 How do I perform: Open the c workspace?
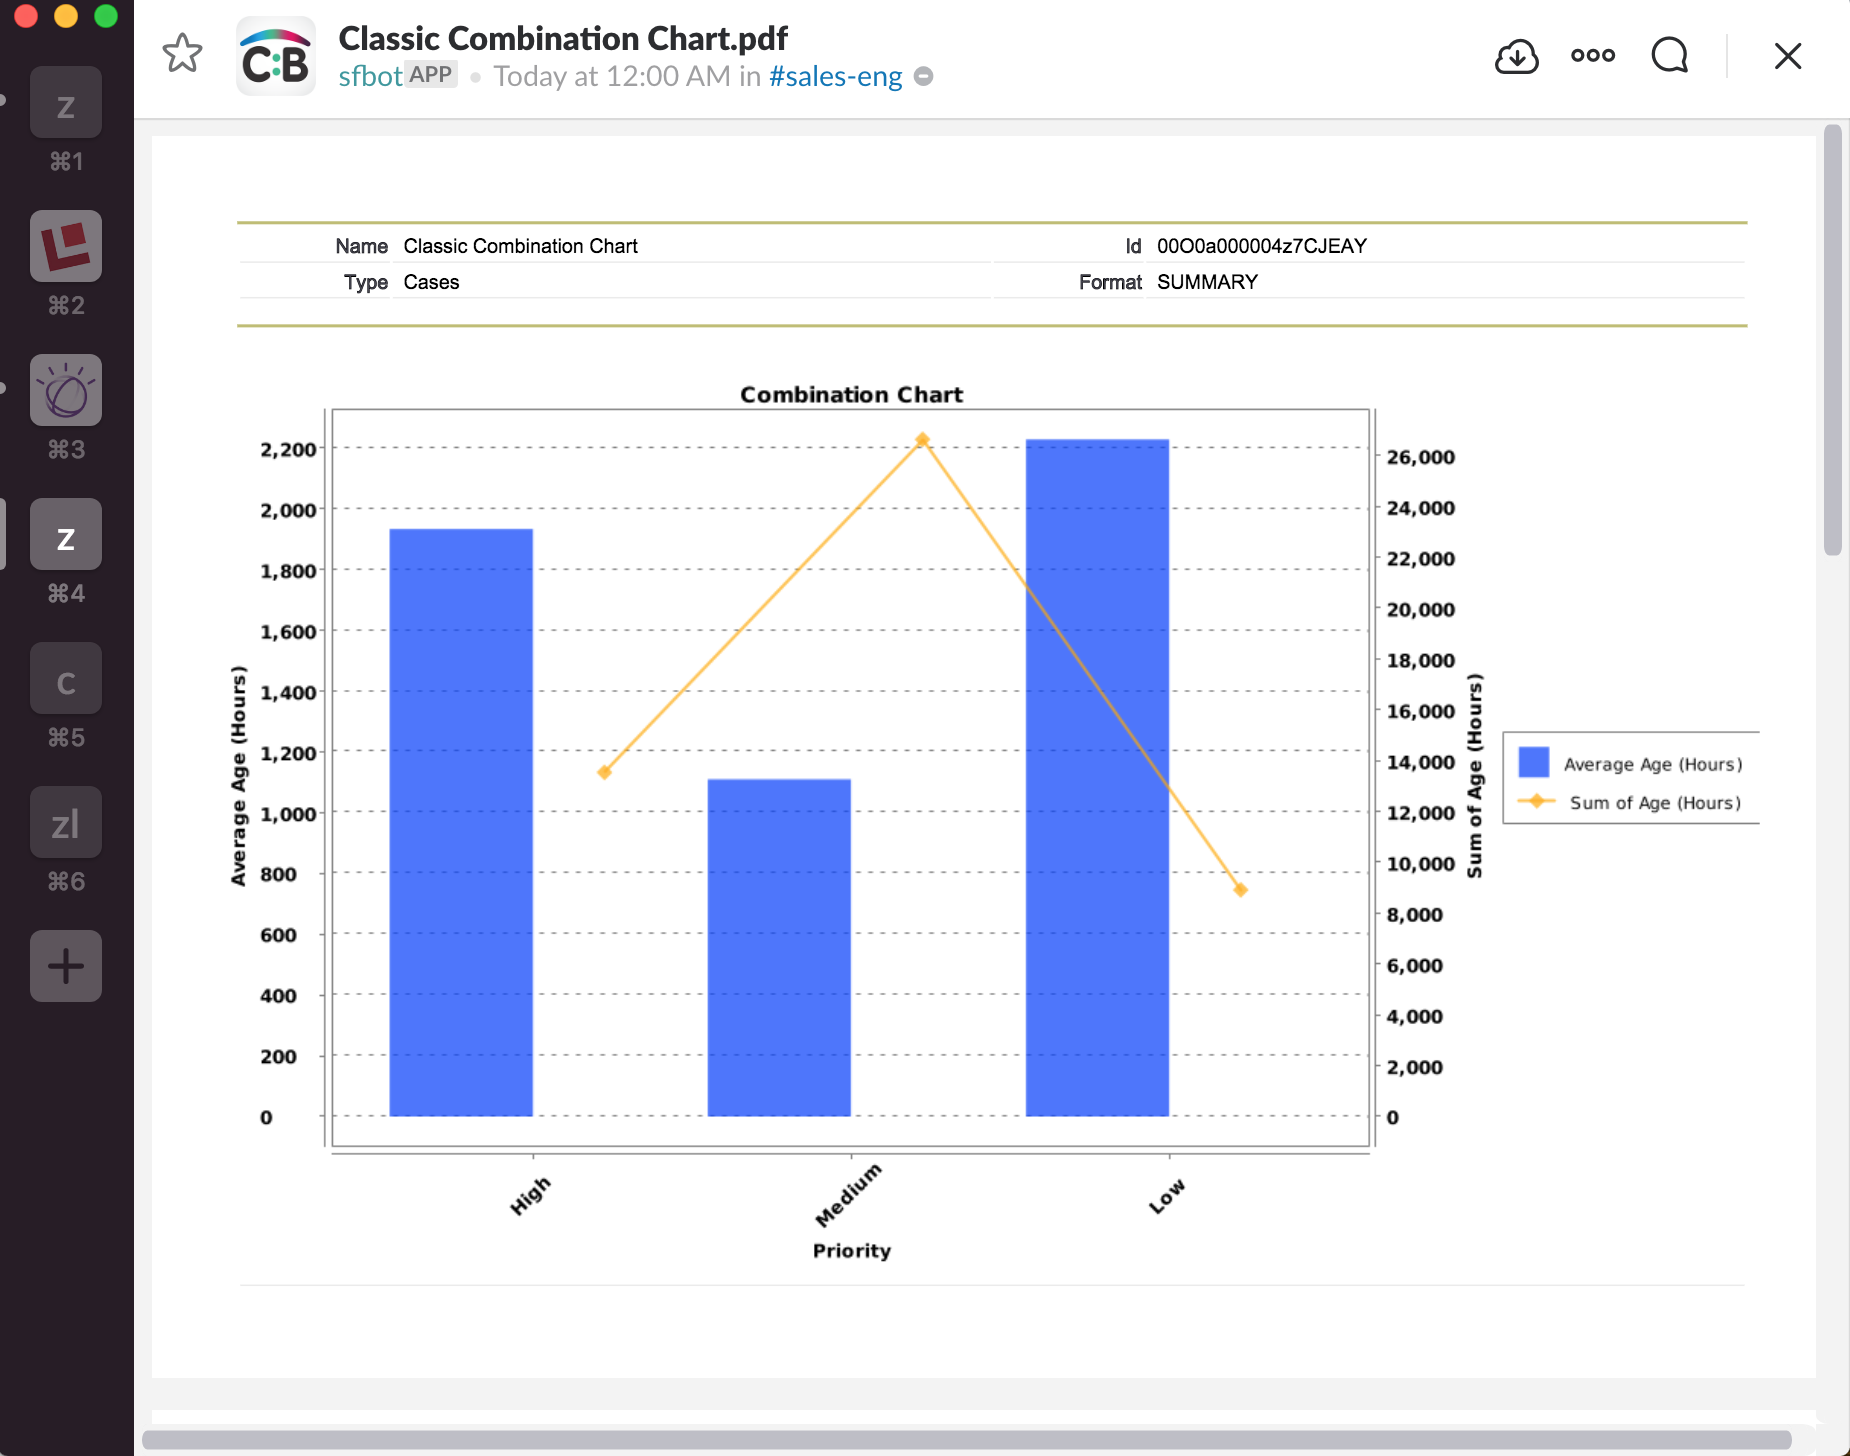coord(65,678)
